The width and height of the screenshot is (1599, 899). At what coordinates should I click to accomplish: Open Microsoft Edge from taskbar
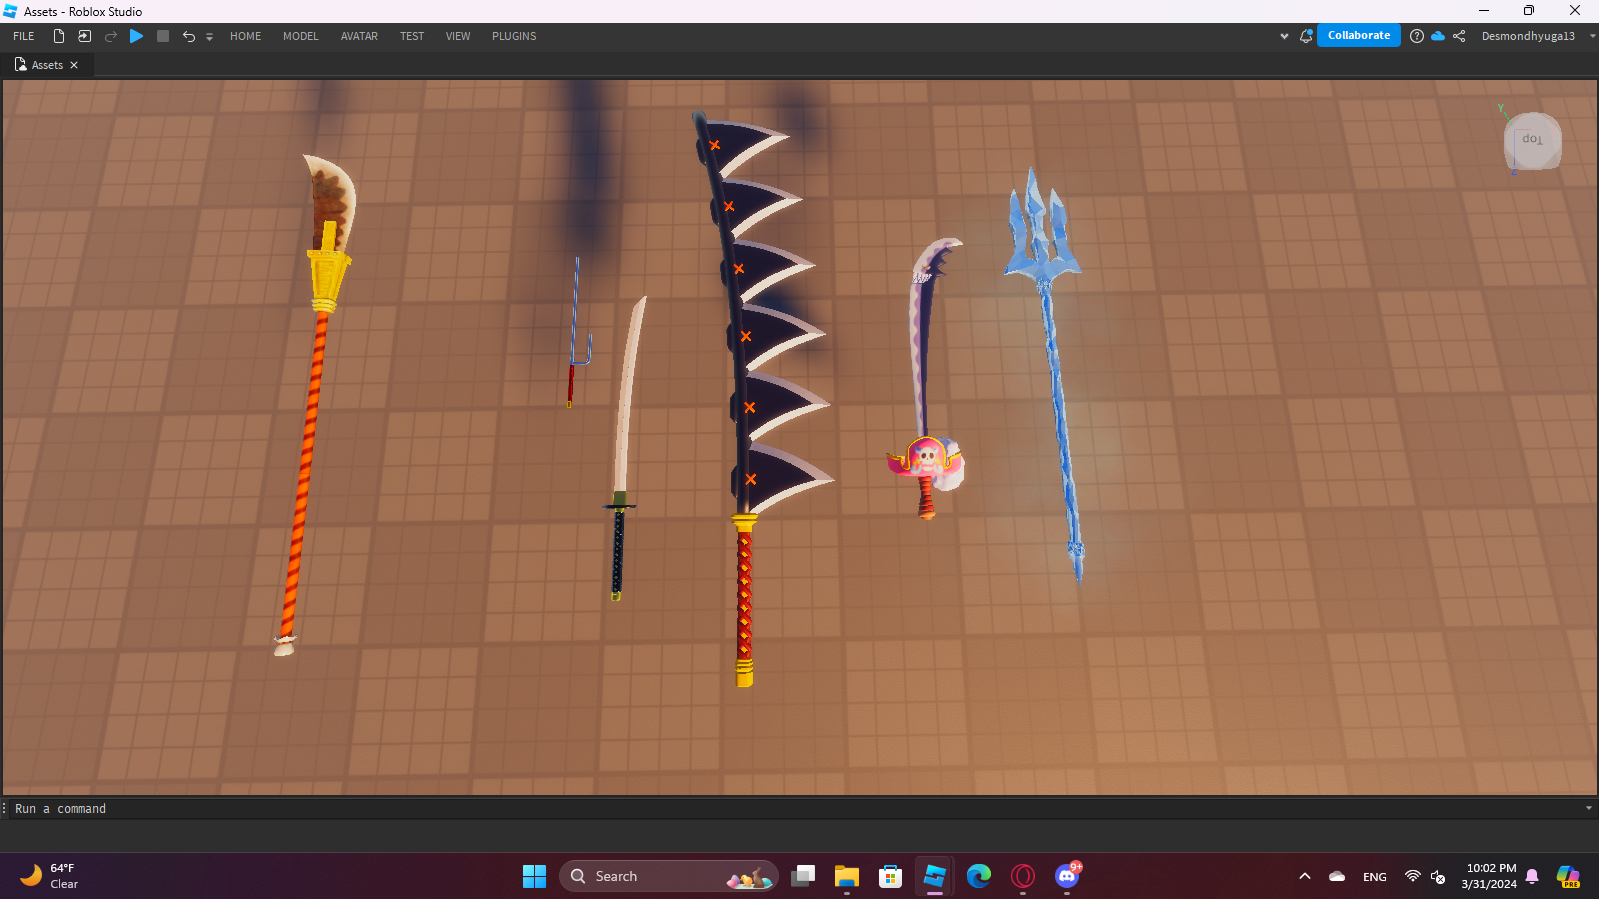click(979, 876)
